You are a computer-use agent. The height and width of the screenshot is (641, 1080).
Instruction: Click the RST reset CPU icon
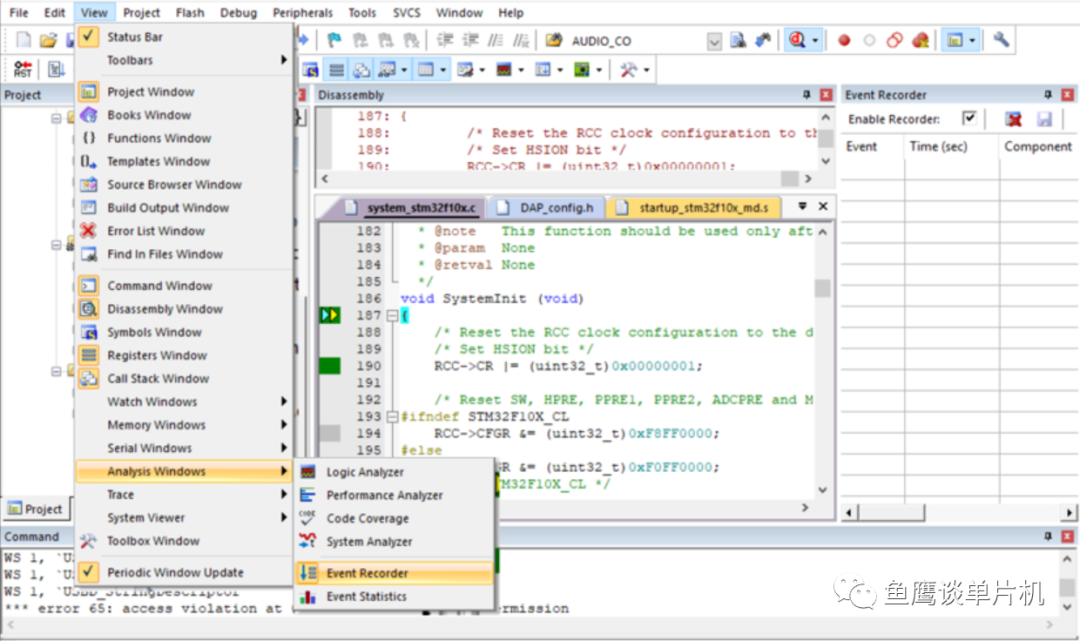coord(23,69)
